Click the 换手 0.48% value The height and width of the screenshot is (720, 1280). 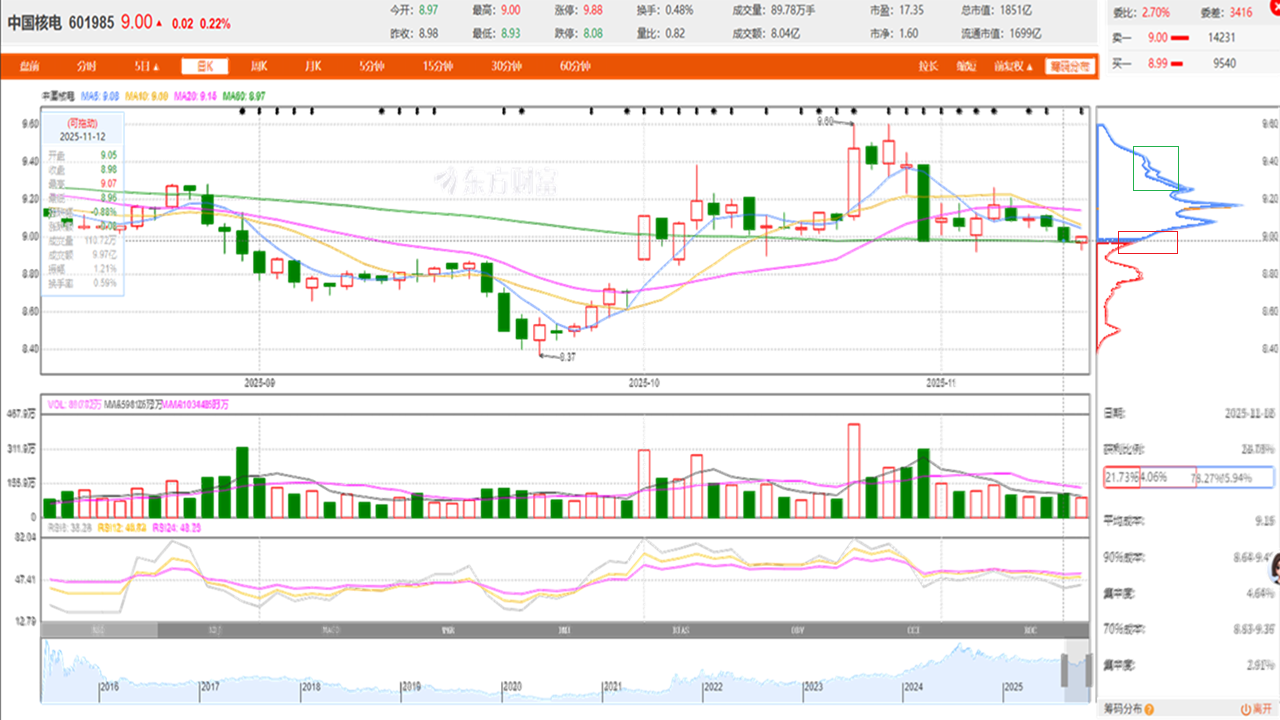click(x=678, y=9)
